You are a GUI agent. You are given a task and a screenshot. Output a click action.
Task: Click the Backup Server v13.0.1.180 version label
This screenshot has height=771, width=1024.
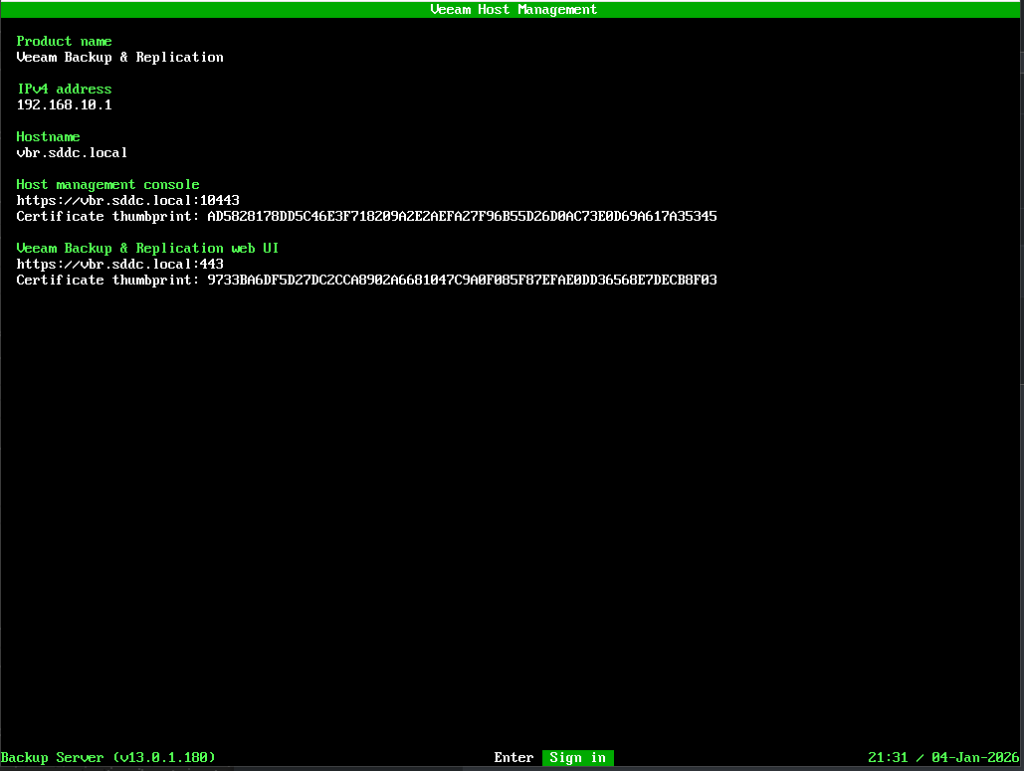tap(108, 758)
